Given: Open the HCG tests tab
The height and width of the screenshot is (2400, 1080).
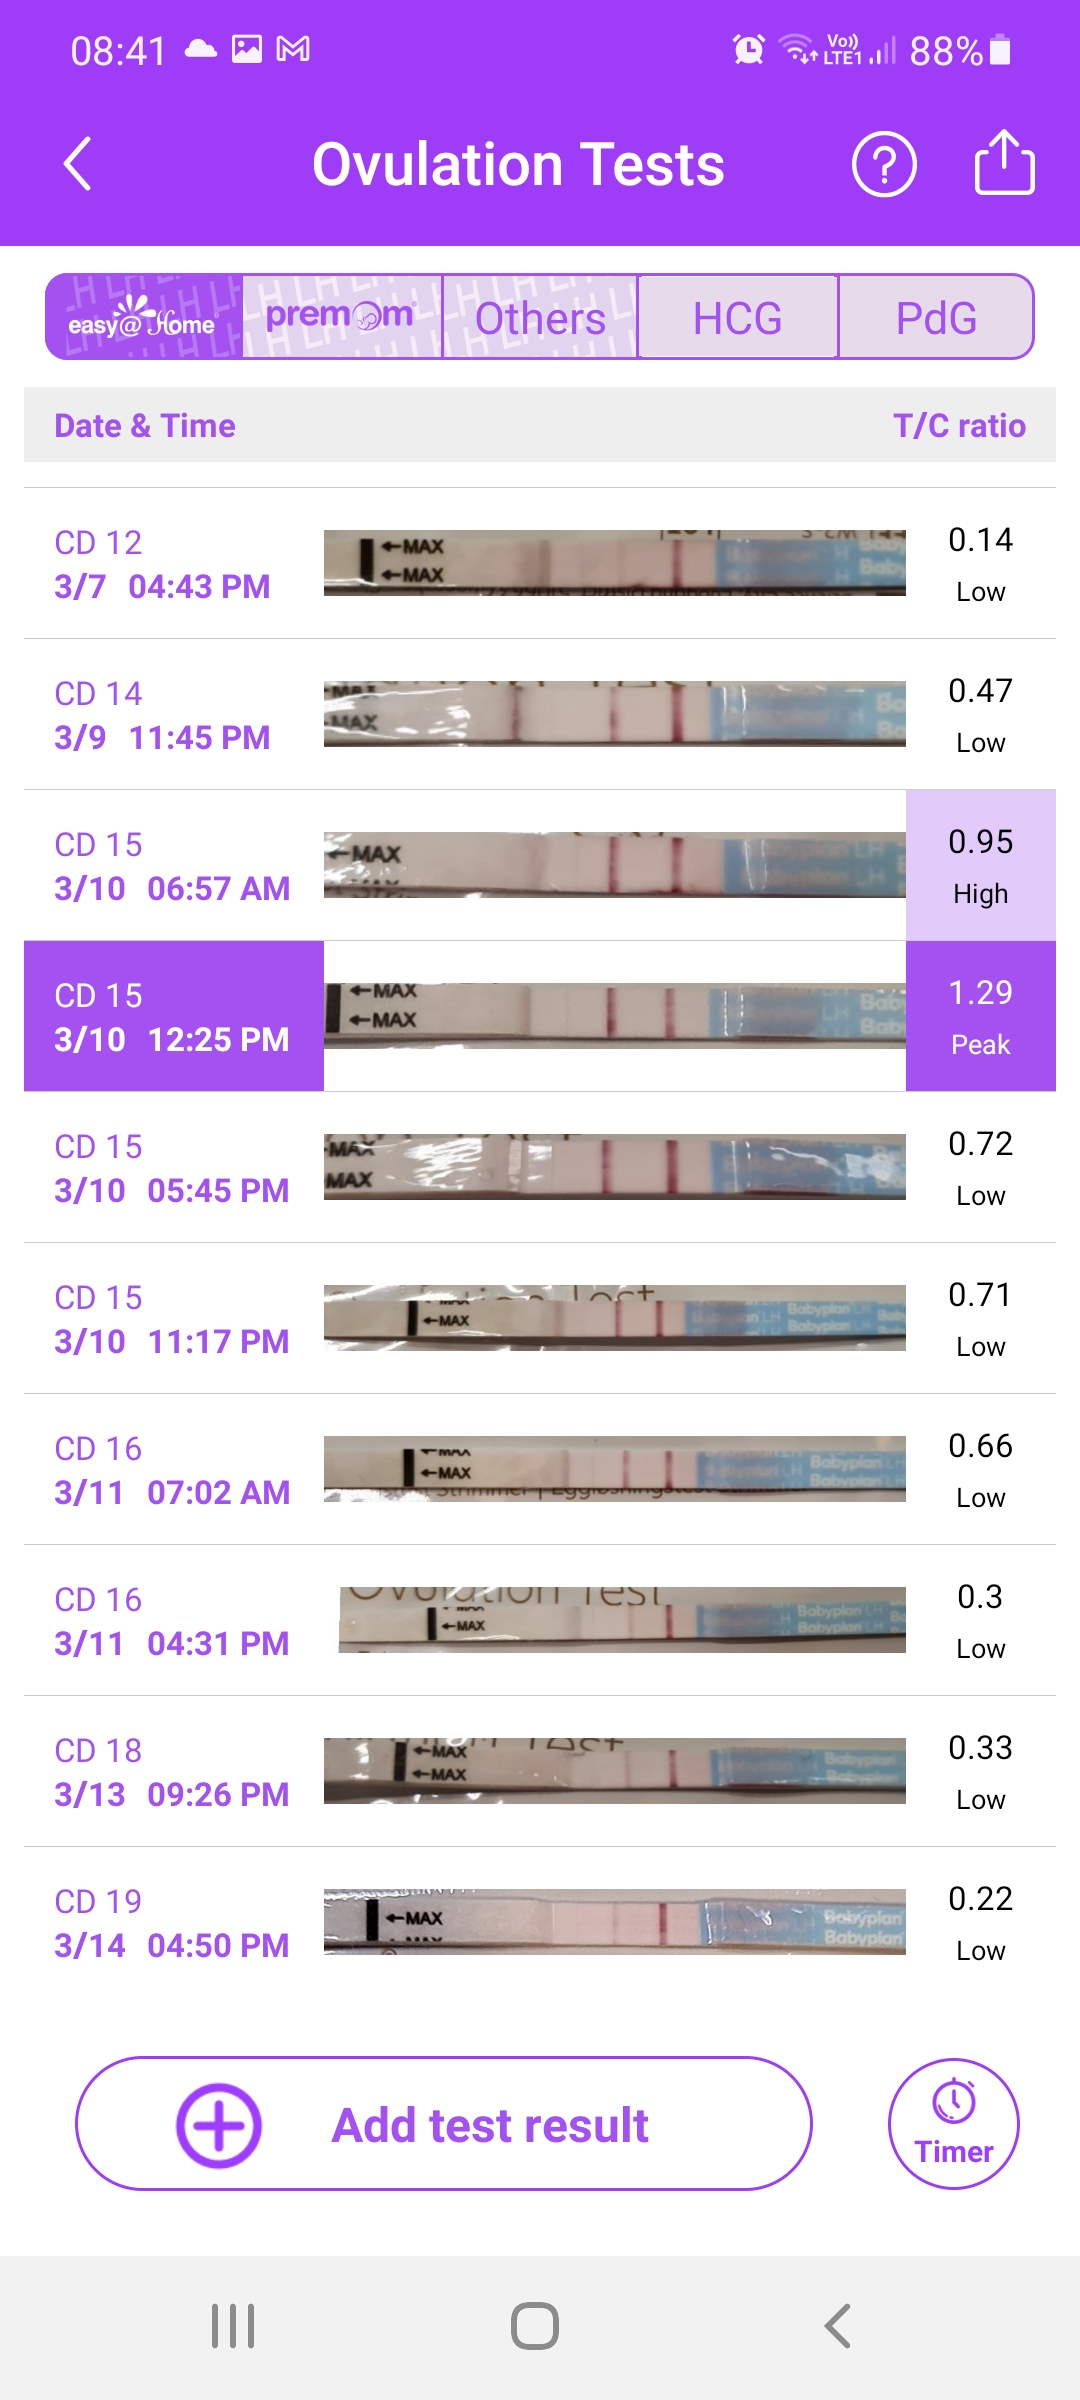Looking at the screenshot, I should point(737,318).
